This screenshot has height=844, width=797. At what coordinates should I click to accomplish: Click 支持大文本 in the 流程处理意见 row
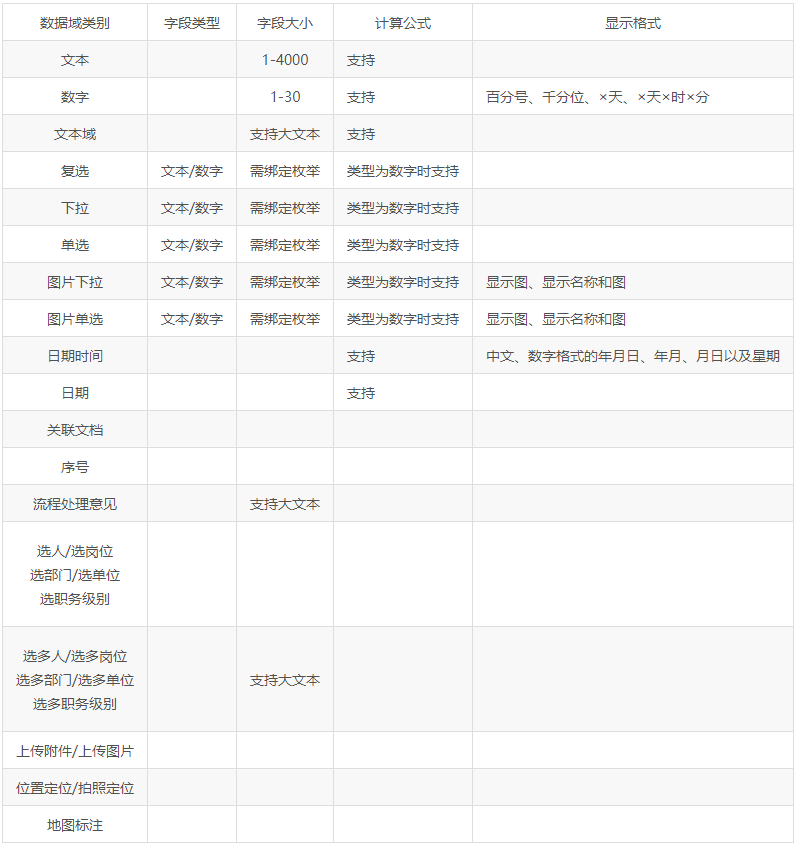(285, 504)
